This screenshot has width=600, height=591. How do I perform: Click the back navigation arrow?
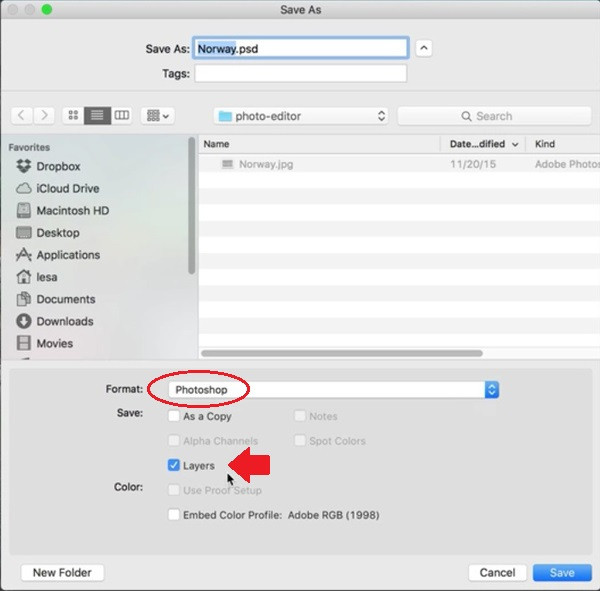[x=22, y=116]
